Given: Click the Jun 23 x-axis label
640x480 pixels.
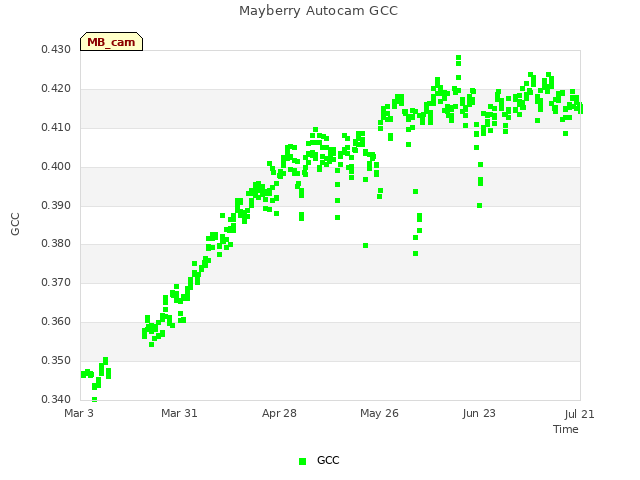Looking at the screenshot, I should coord(479,413).
